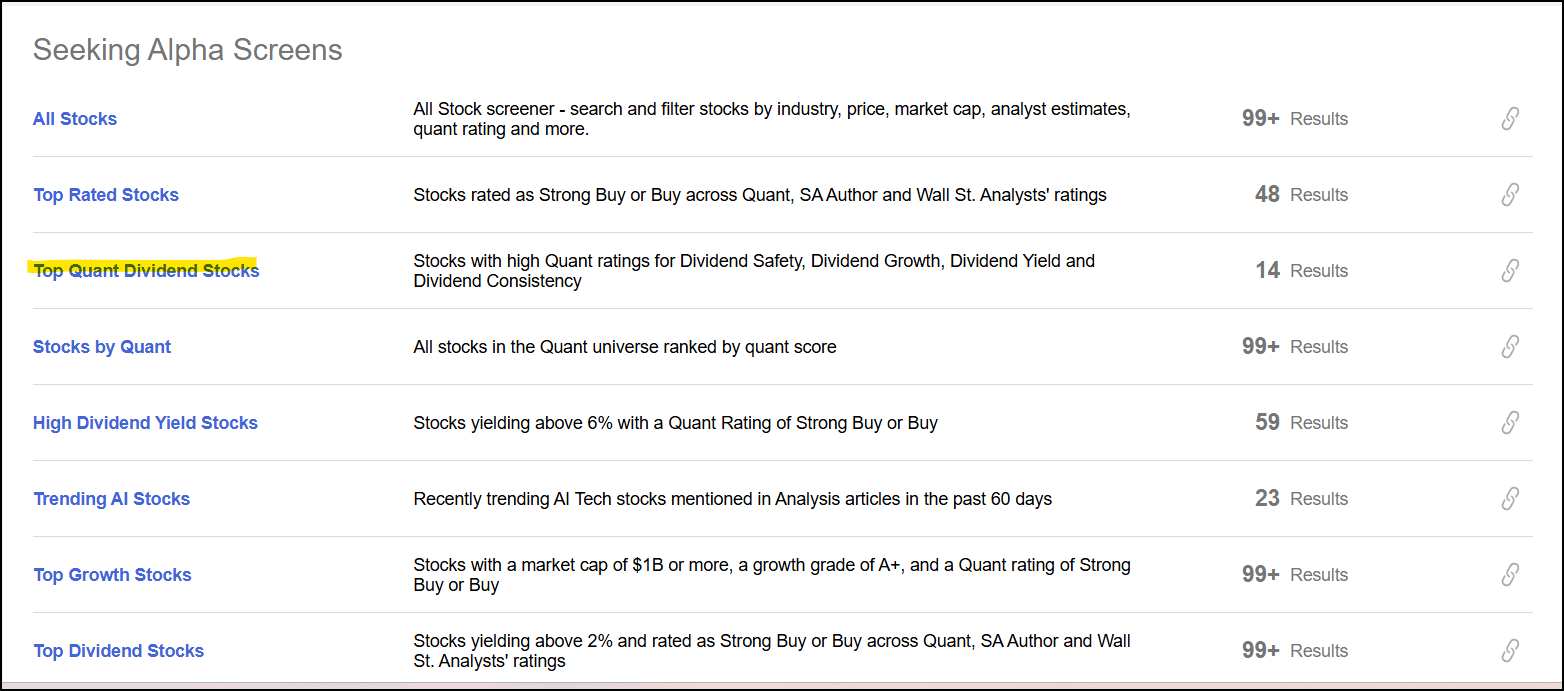
Task: Click the 23 Results count
Action: tap(1301, 499)
